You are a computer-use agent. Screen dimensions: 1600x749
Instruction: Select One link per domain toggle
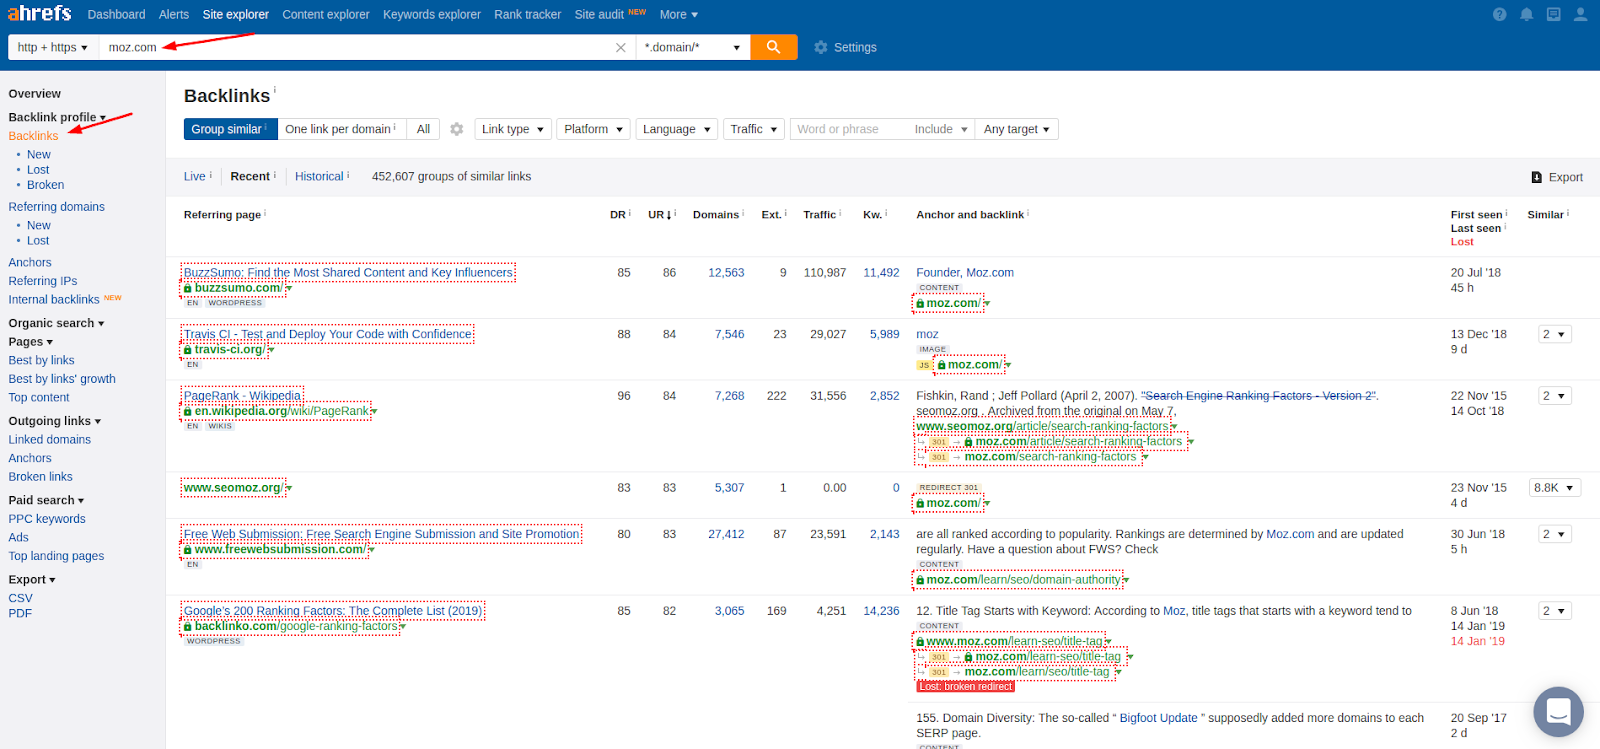(341, 129)
